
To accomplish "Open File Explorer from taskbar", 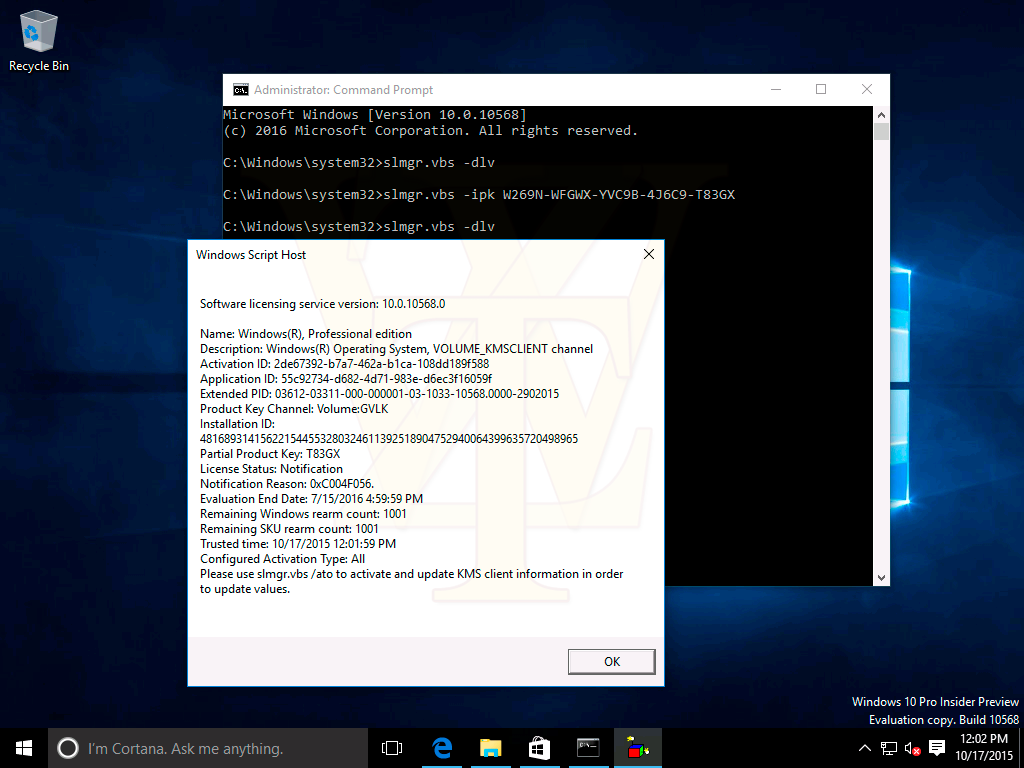I will point(490,748).
